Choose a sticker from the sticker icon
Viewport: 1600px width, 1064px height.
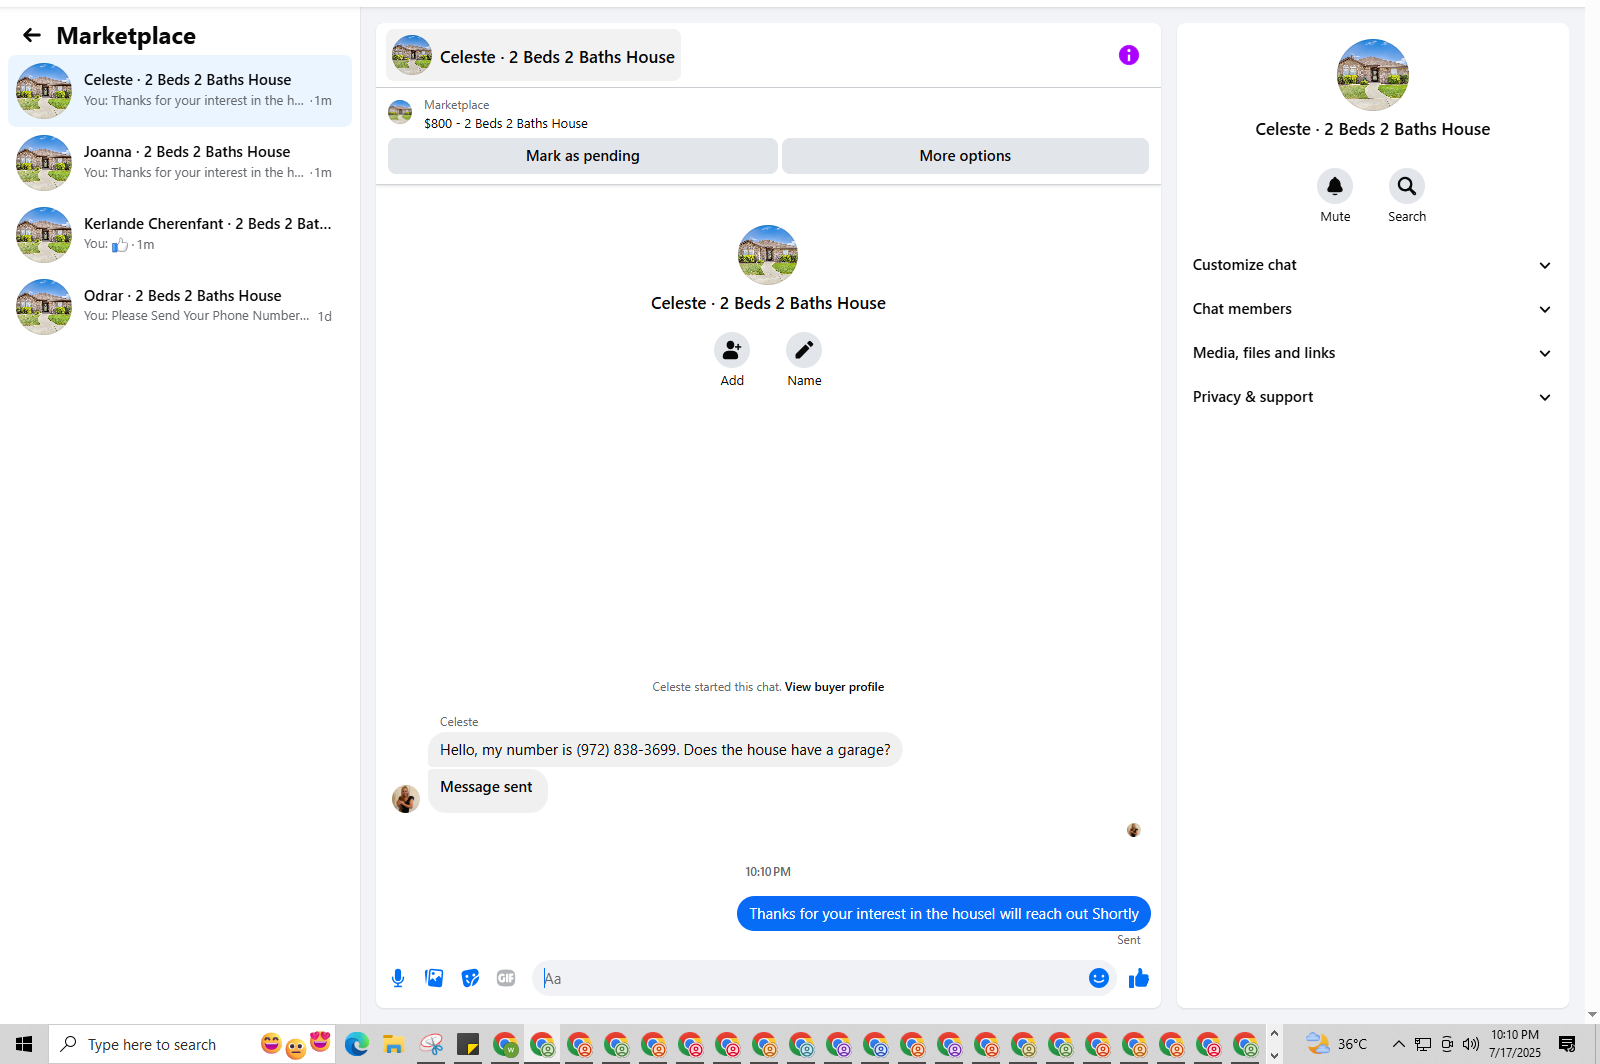tap(470, 978)
